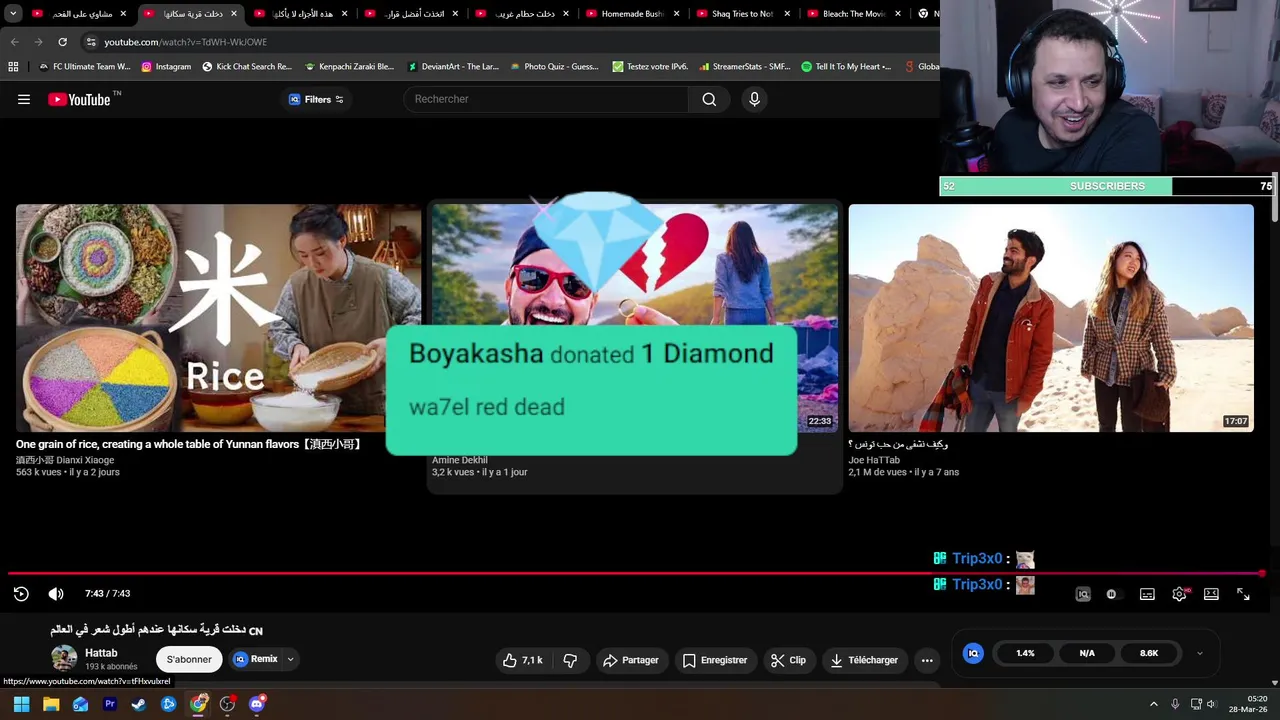View site information icon in address bar
The image size is (1280, 720).
(x=91, y=42)
